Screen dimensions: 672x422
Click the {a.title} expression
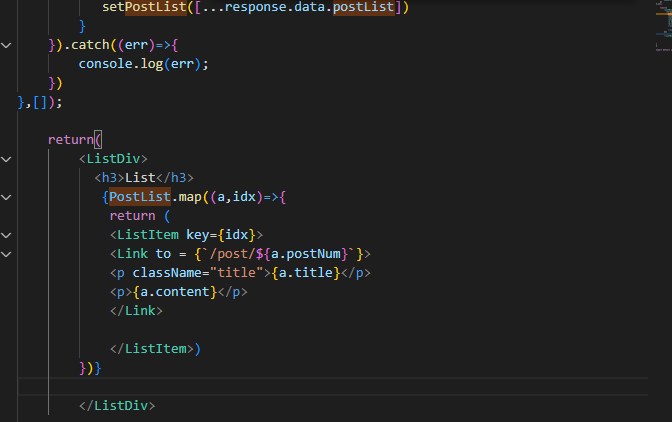[306, 273]
